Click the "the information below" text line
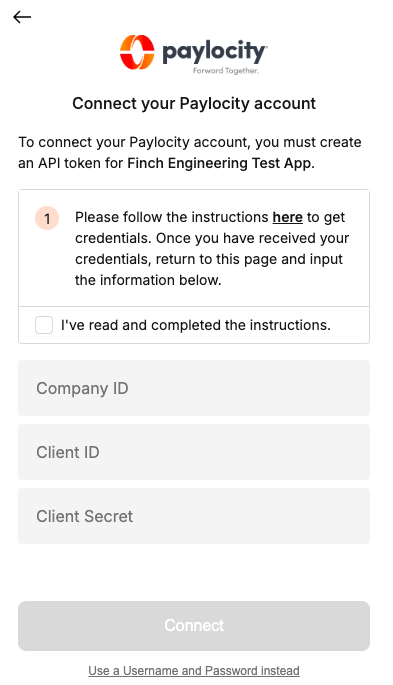Screen dimensions: 393x685 pos(148,280)
